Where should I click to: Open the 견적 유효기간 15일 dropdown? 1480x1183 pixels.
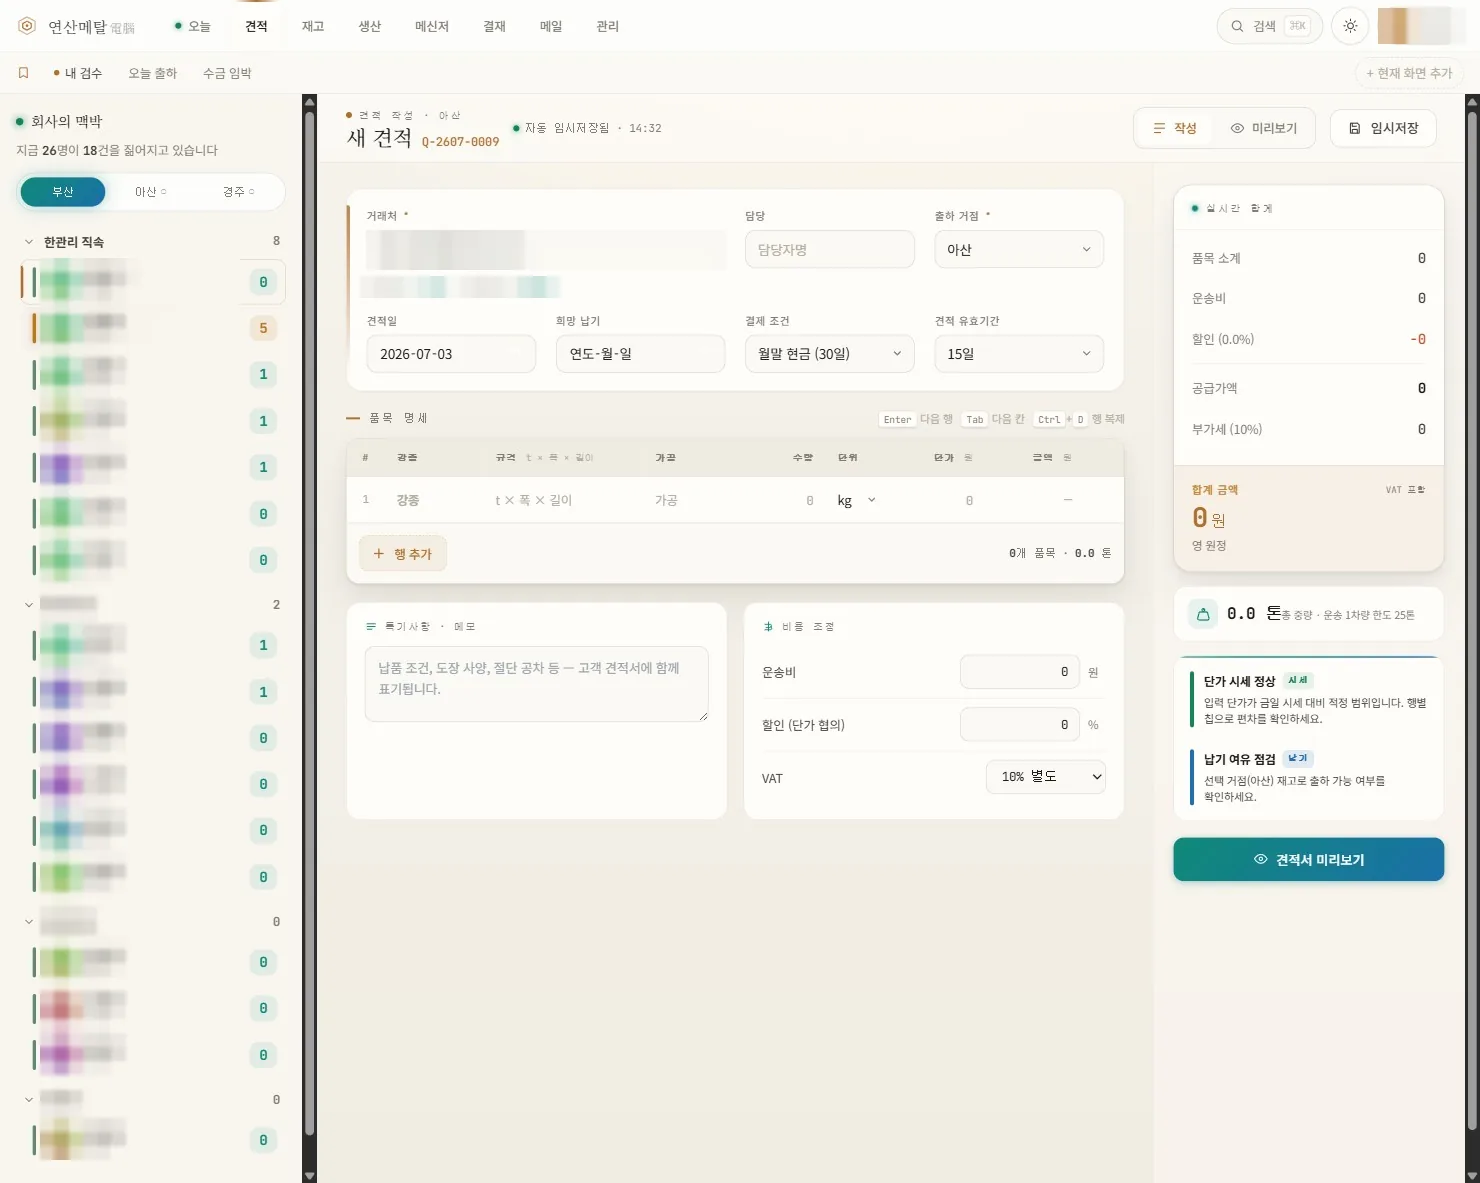(x=1019, y=353)
